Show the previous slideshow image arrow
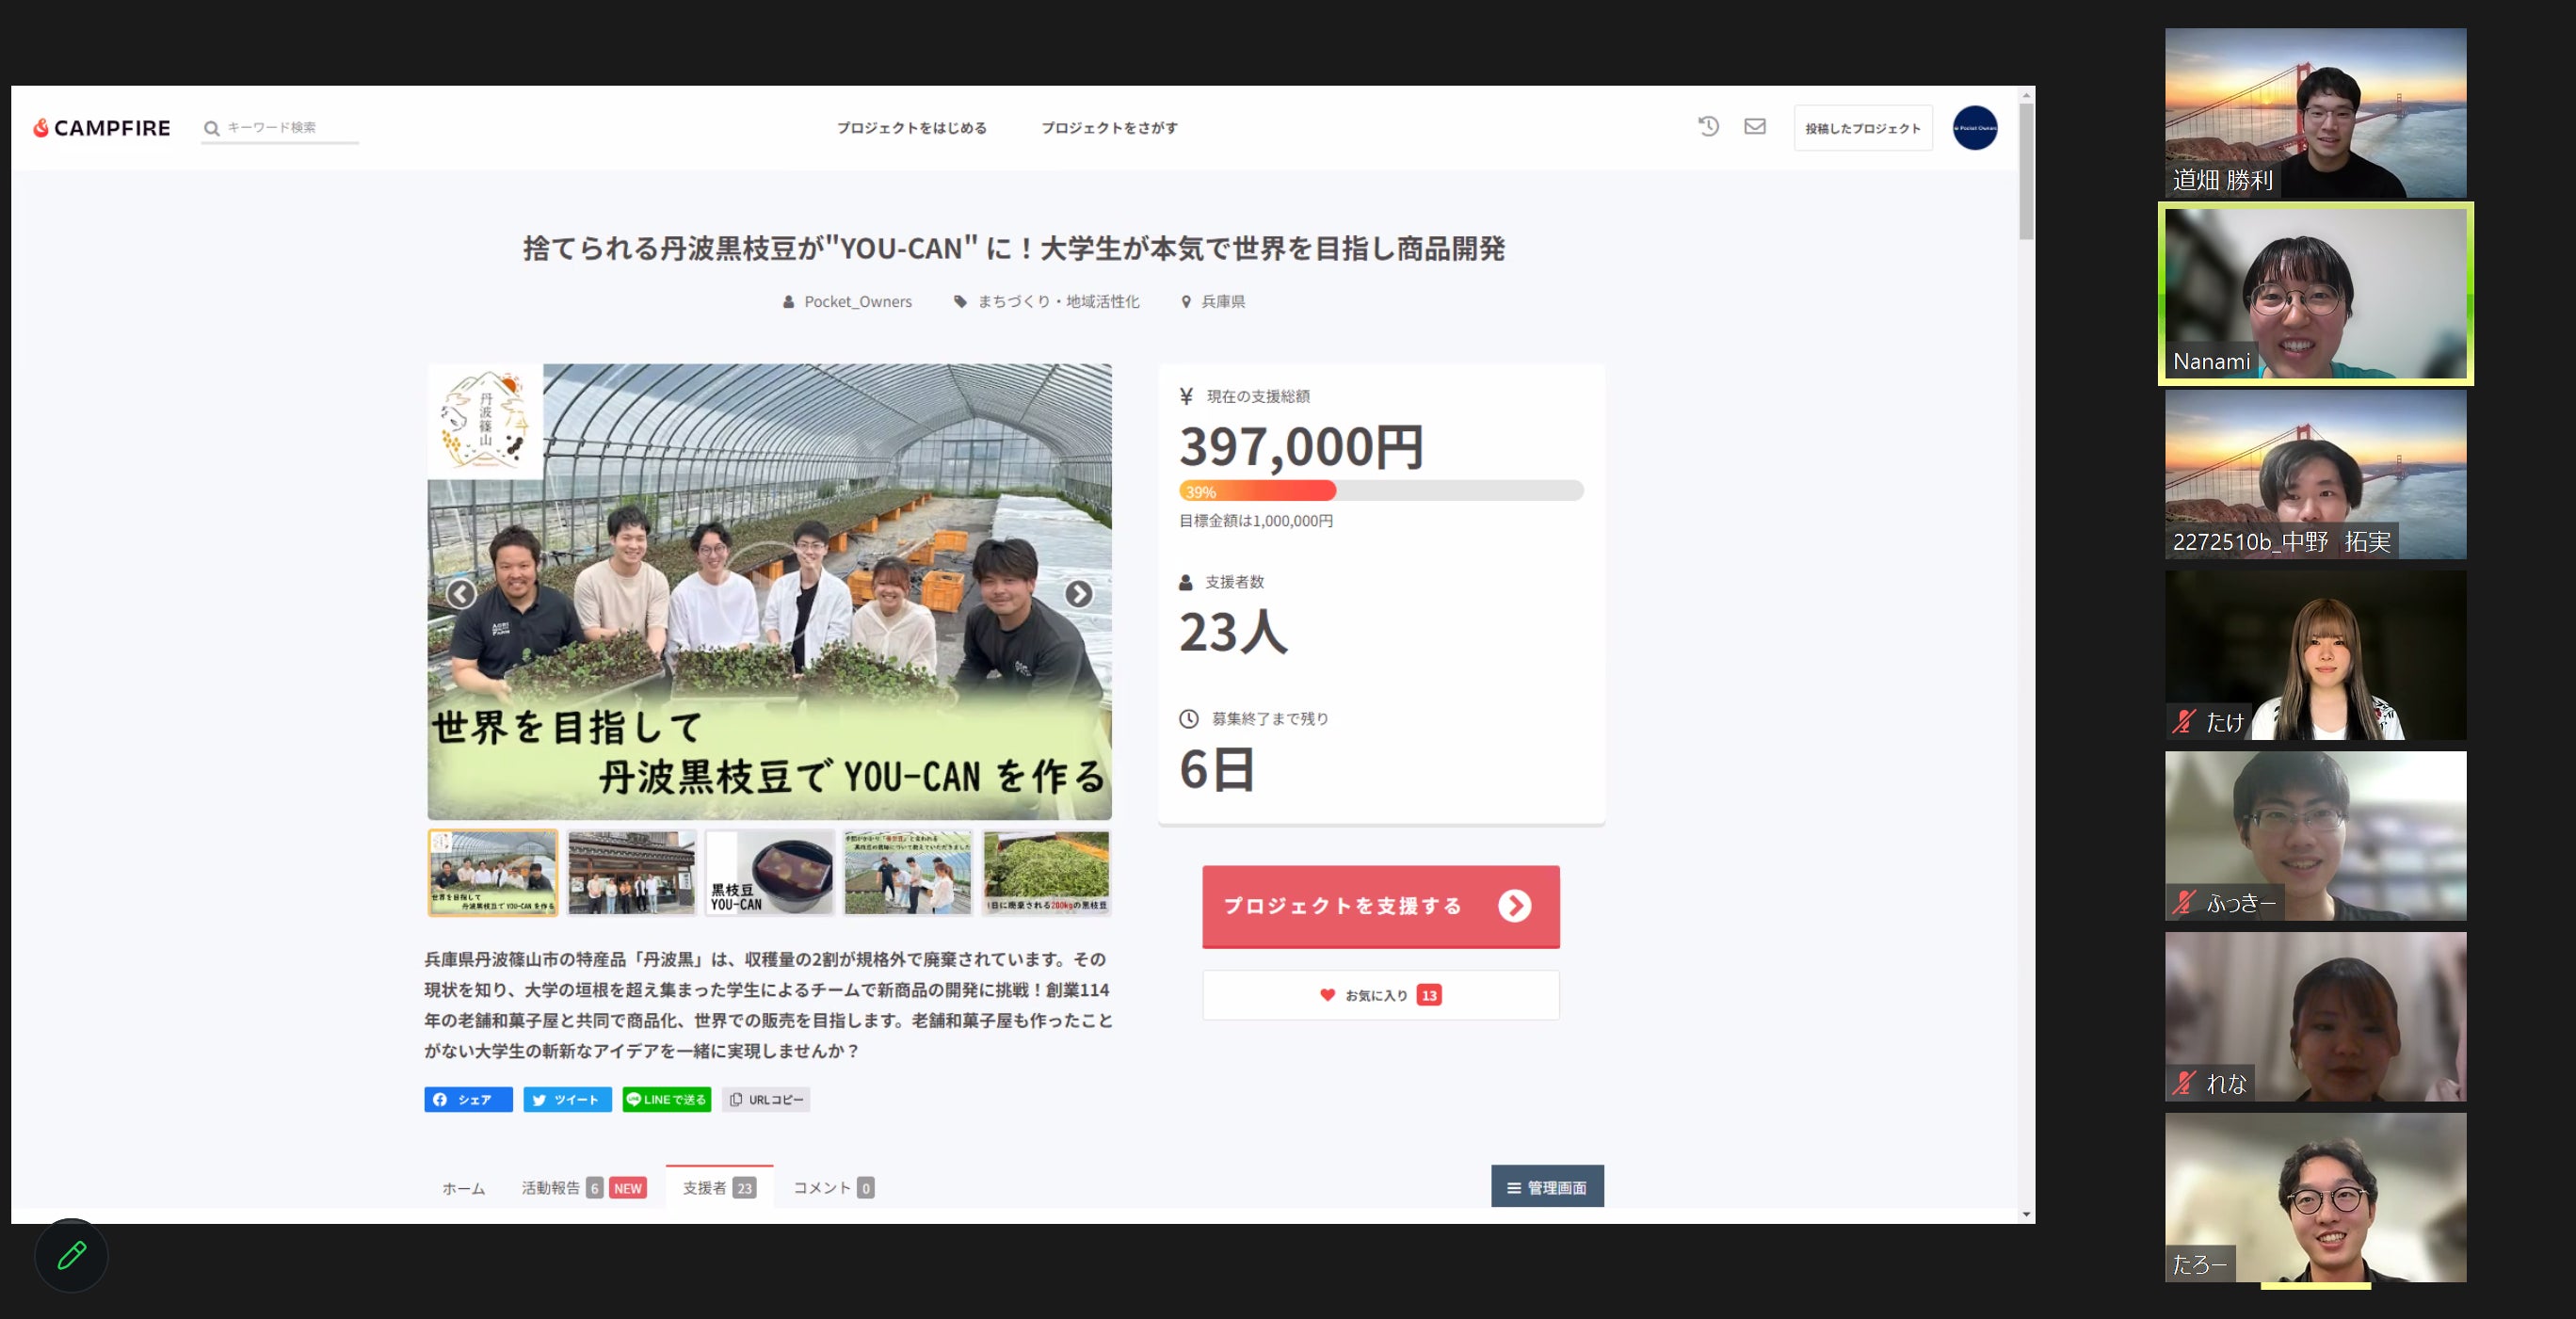Screen dimensions: 2576x1319 (x=461, y=594)
